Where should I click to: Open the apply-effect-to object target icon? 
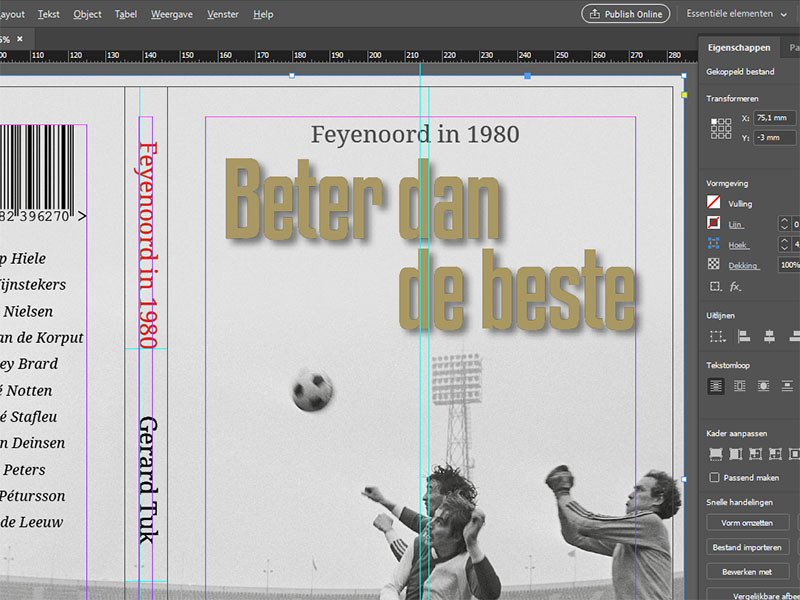coord(715,287)
